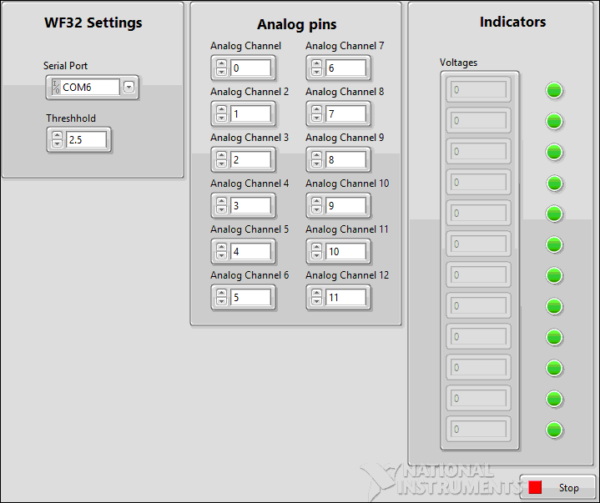Click the Analog Channel 6 value field
This screenshot has height=503, width=600.
250,297
